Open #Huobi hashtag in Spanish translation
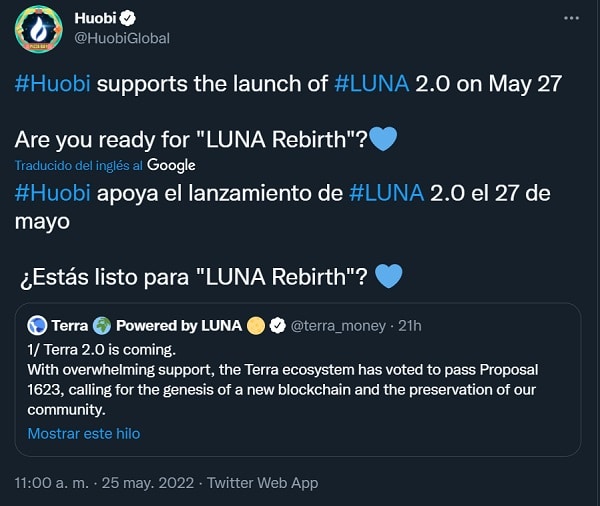This screenshot has width=600, height=506. click(x=53, y=193)
